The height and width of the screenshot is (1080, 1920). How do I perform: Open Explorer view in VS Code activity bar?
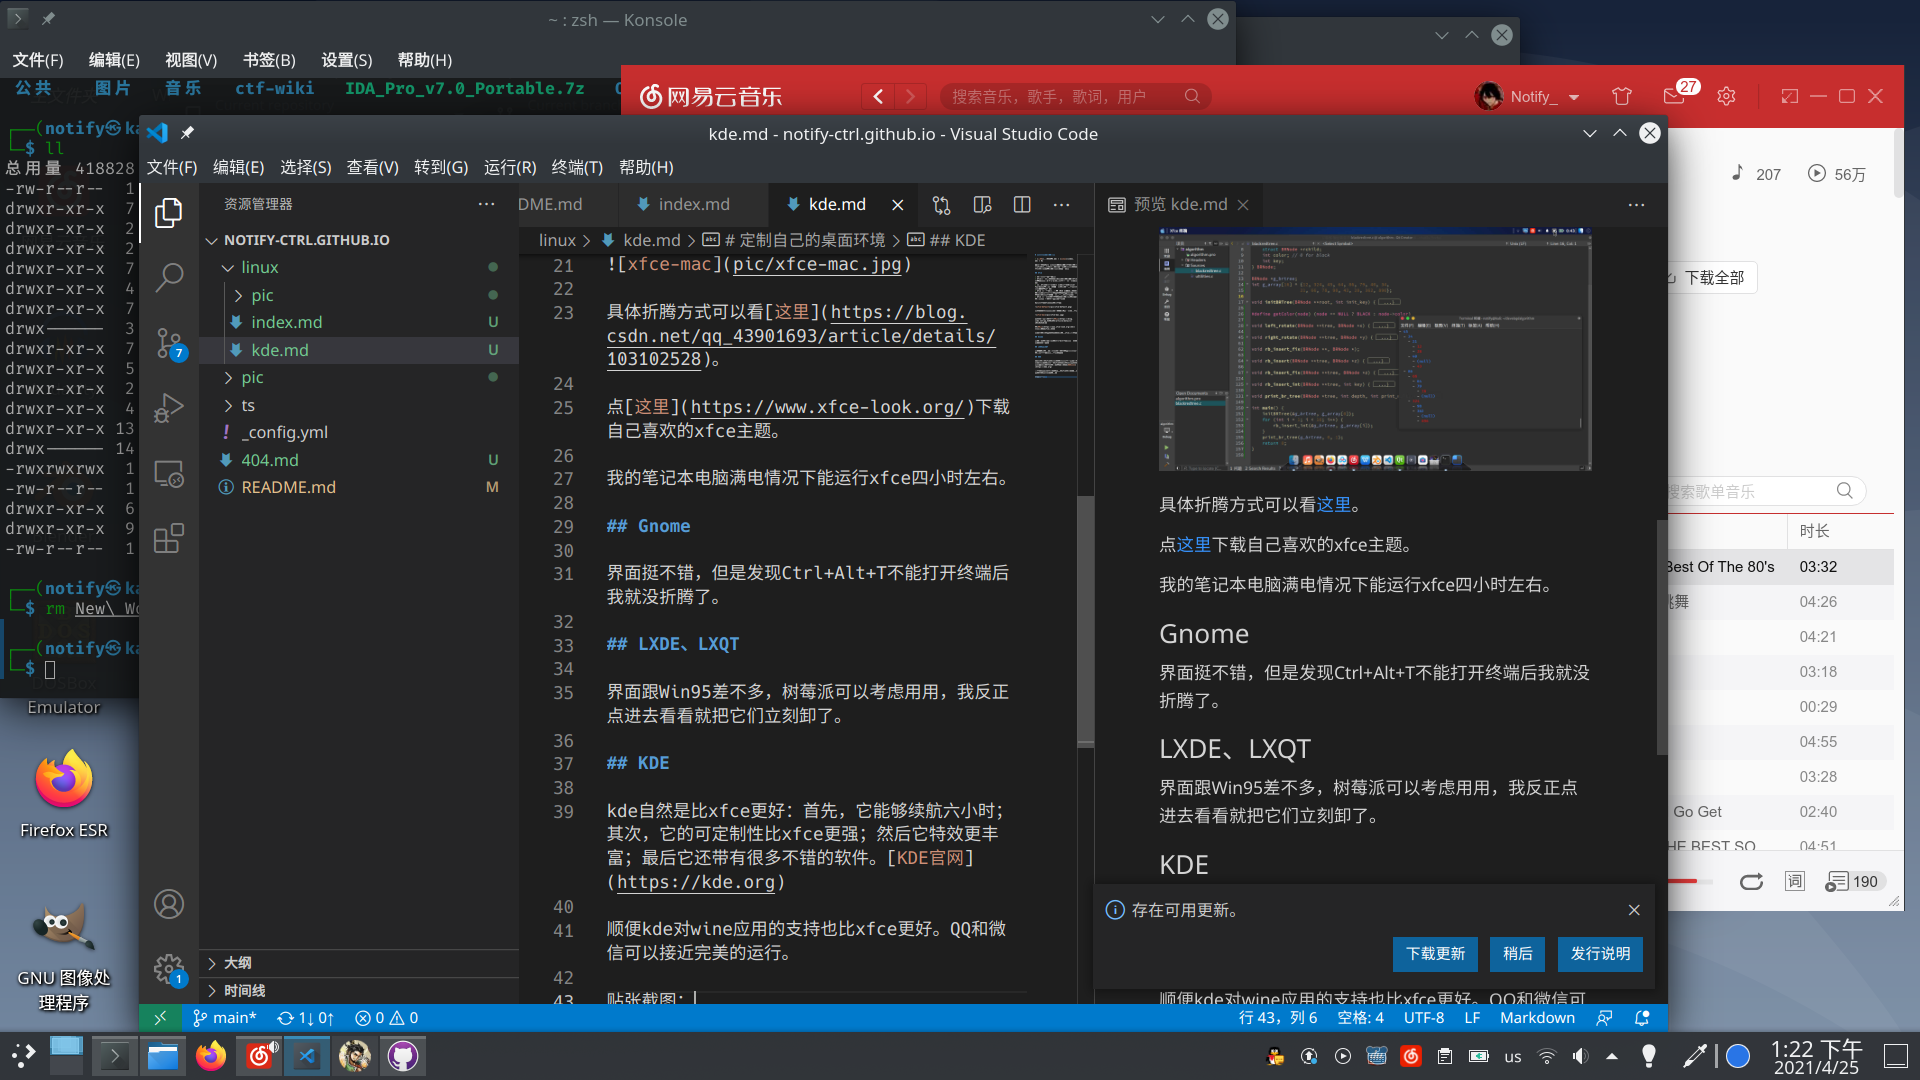(169, 212)
